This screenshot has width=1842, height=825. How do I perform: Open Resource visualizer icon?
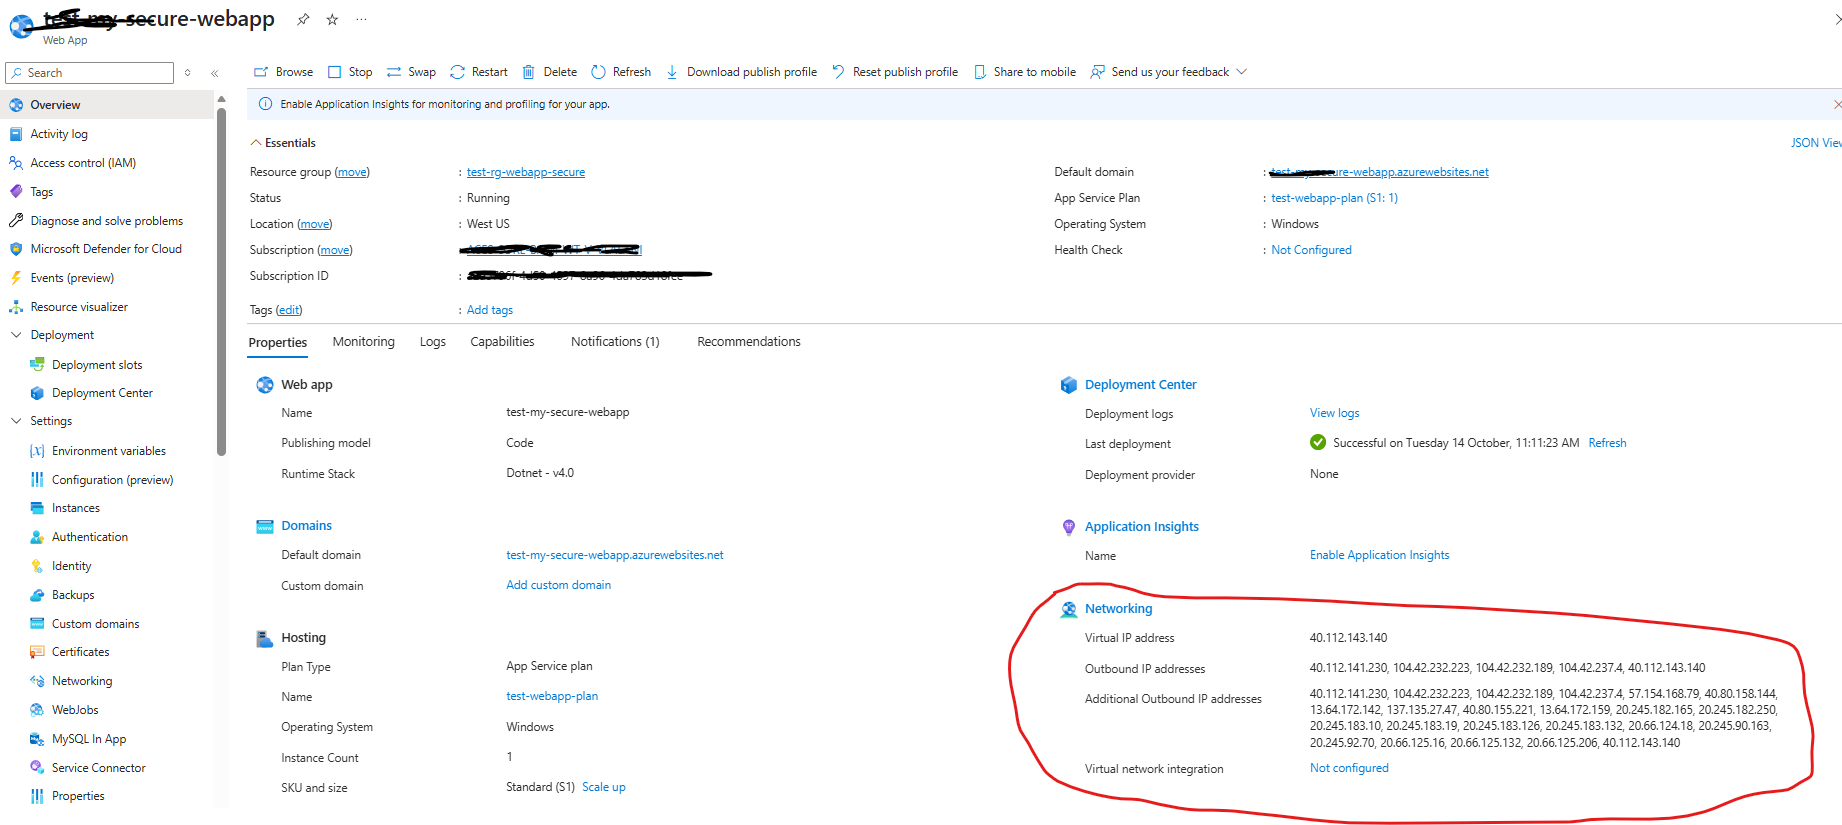pyautogui.click(x=16, y=307)
